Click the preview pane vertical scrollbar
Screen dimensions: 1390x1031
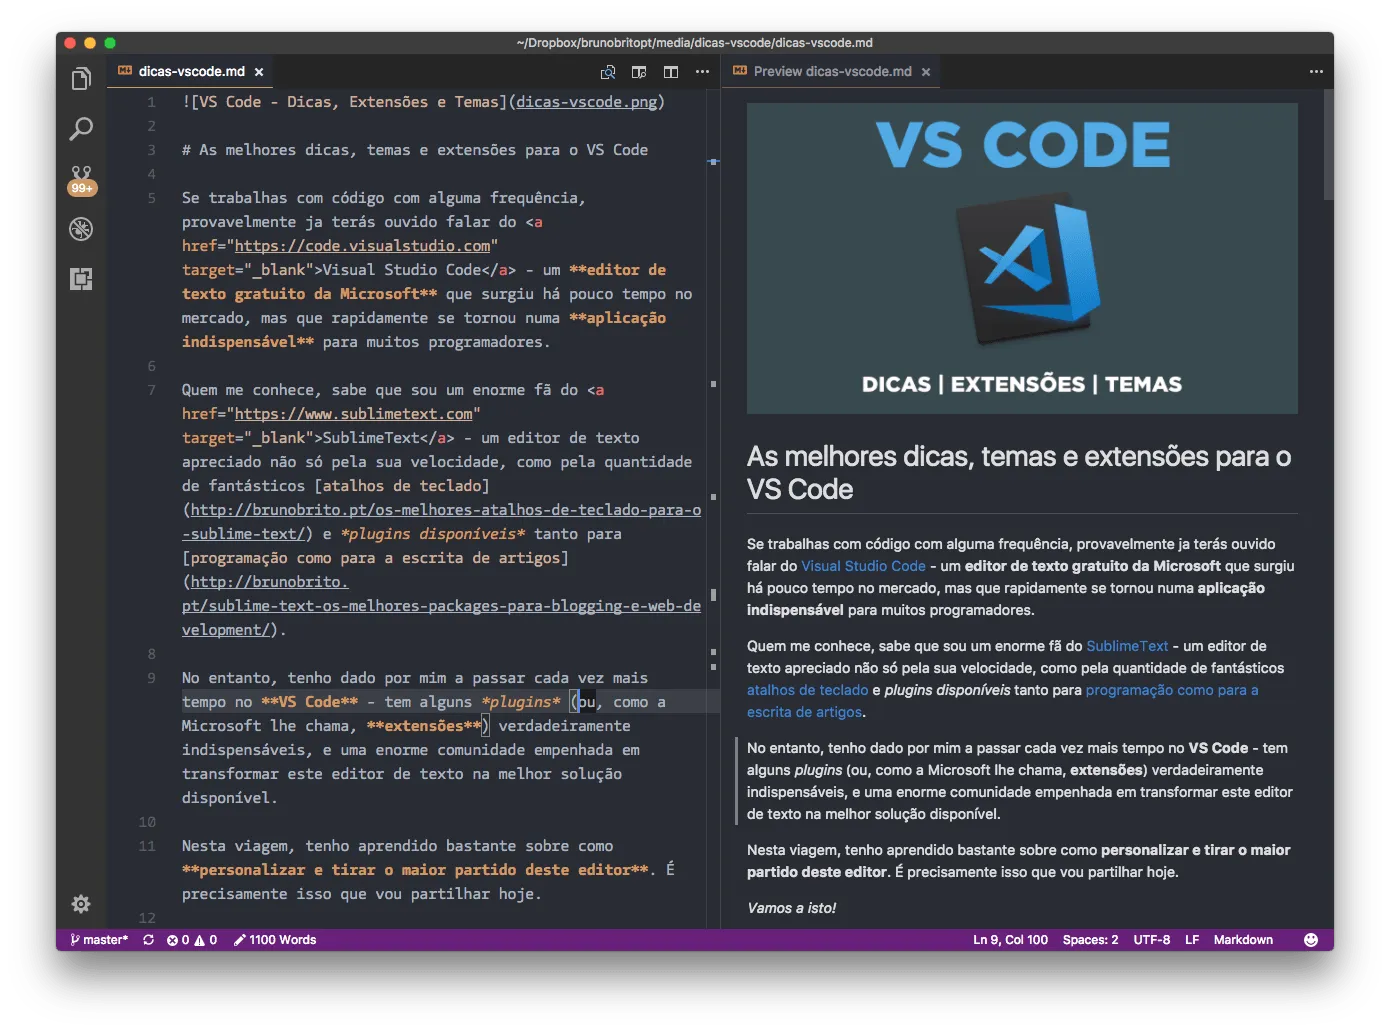pos(1328,145)
